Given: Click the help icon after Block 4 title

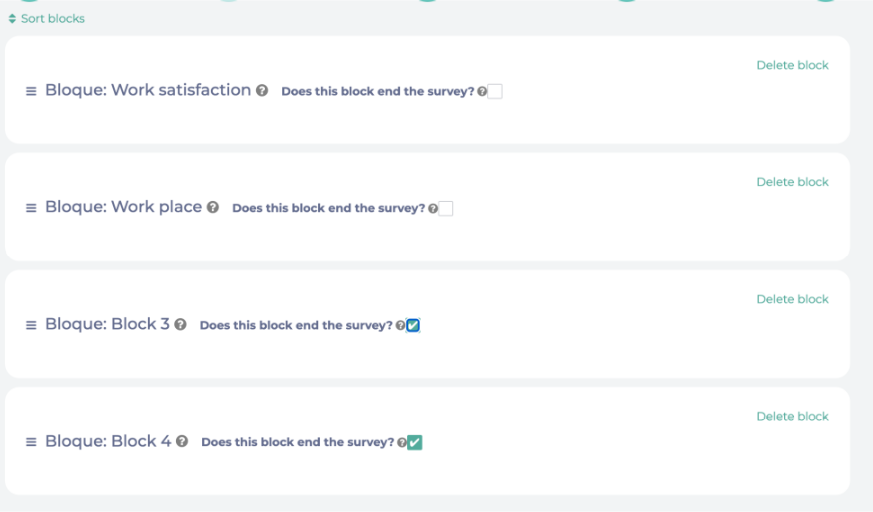Looking at the screenshot, I should [x=182, y=442].
